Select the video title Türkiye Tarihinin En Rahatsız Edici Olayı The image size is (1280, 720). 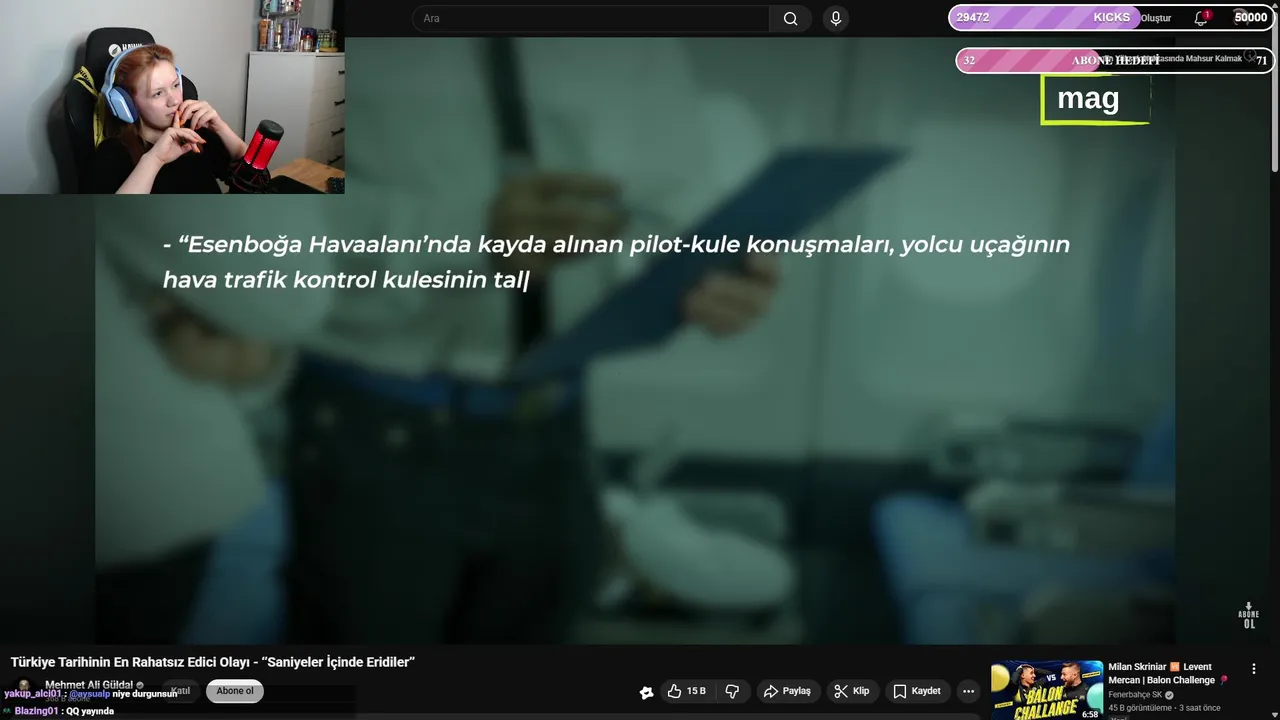(x=212, y=662)
